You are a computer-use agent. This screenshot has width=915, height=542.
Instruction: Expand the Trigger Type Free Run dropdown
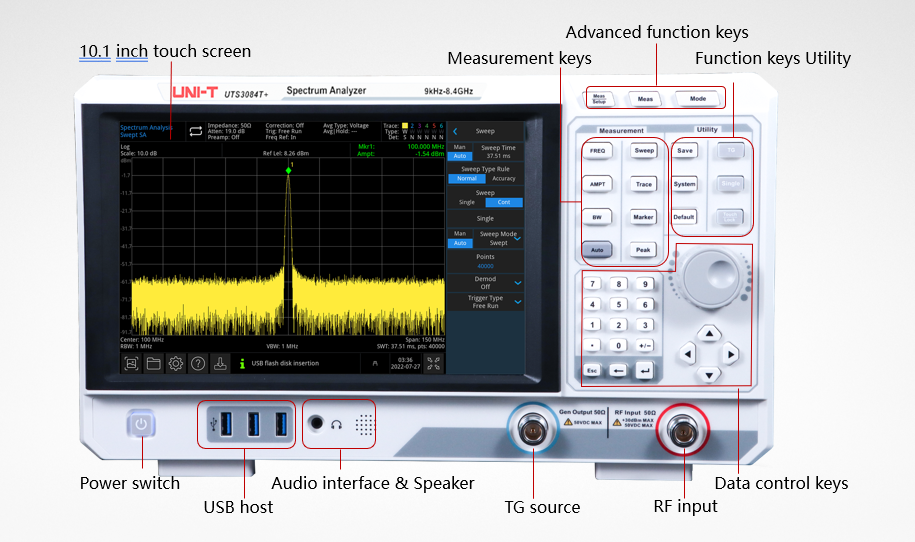coord(517,302)
